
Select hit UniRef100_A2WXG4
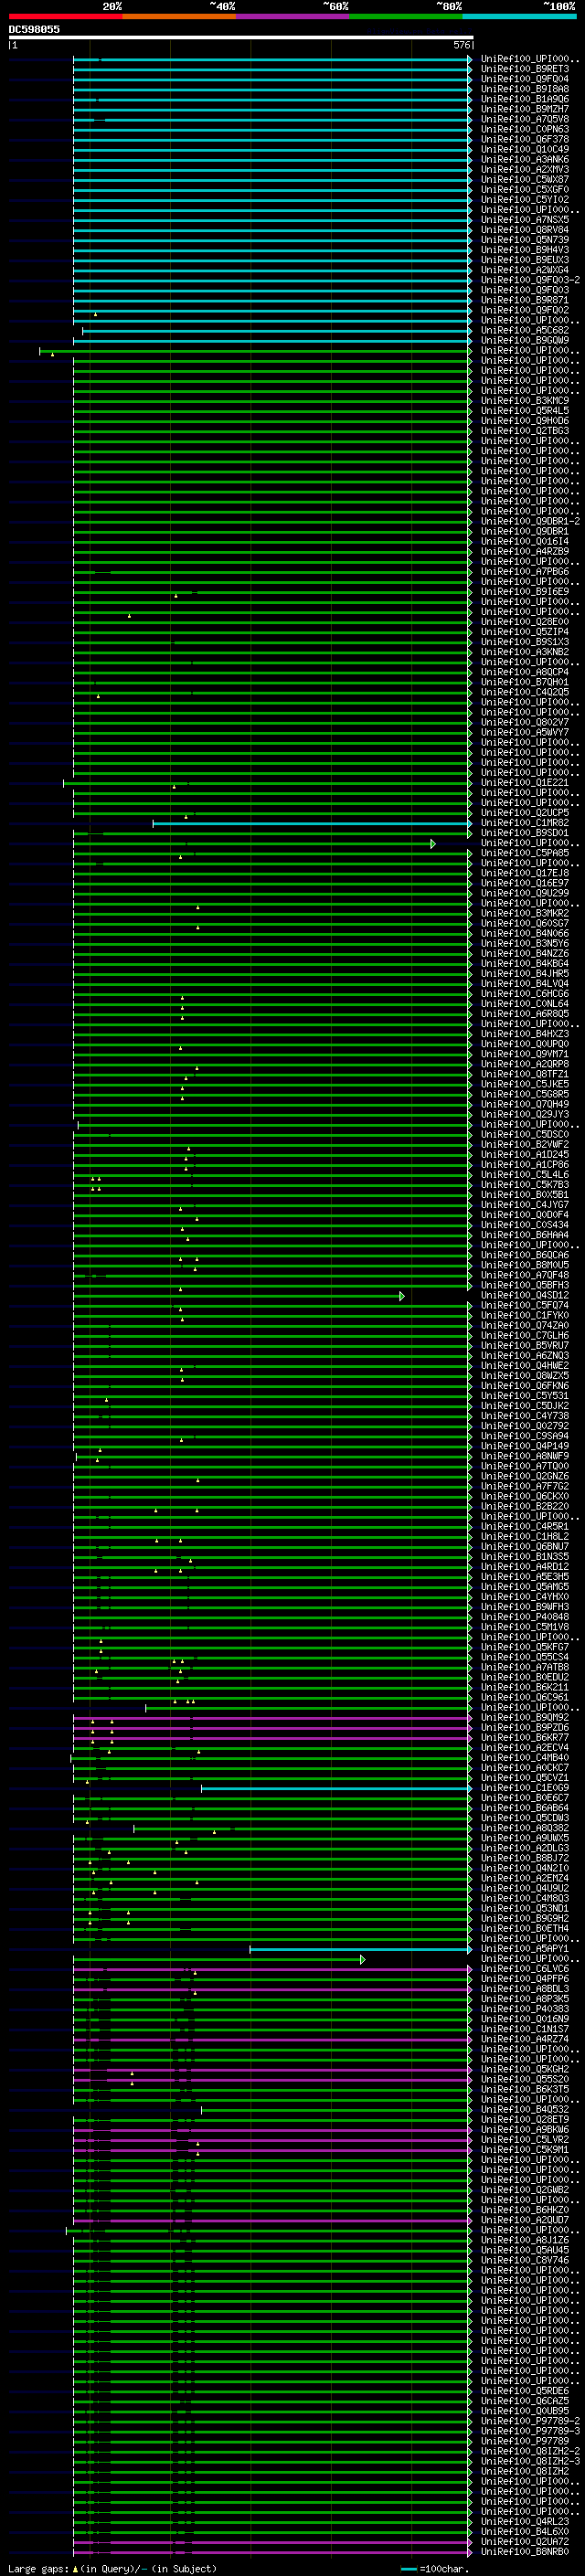pos(525,270)
